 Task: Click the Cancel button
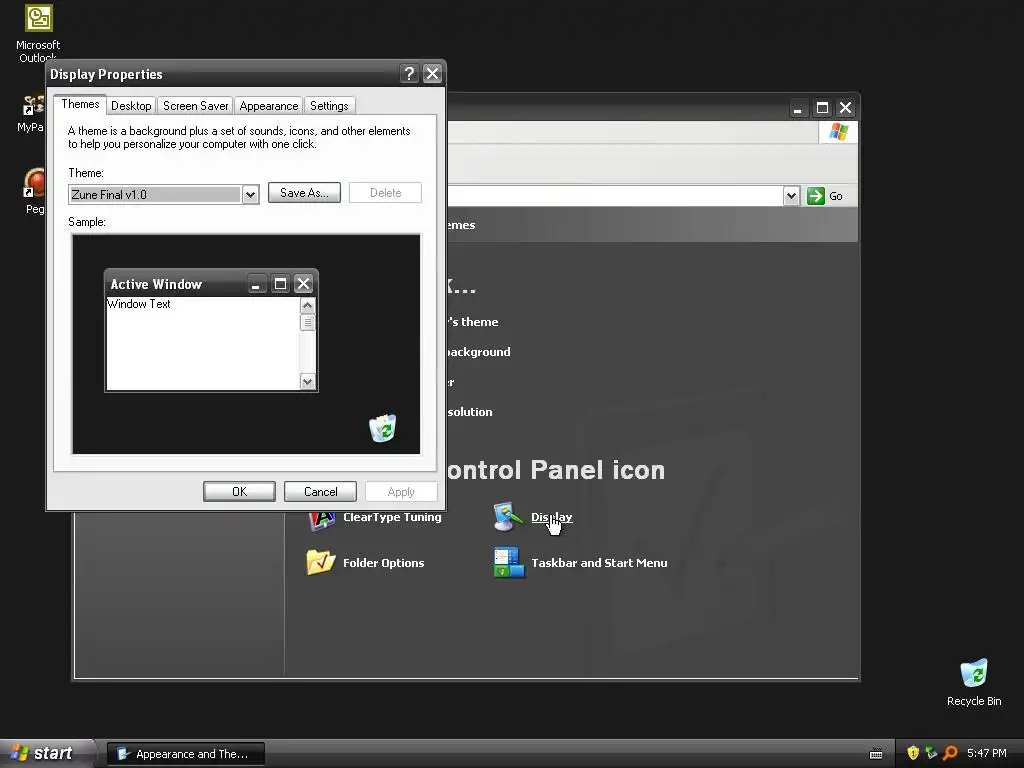(x=321, y=492)
